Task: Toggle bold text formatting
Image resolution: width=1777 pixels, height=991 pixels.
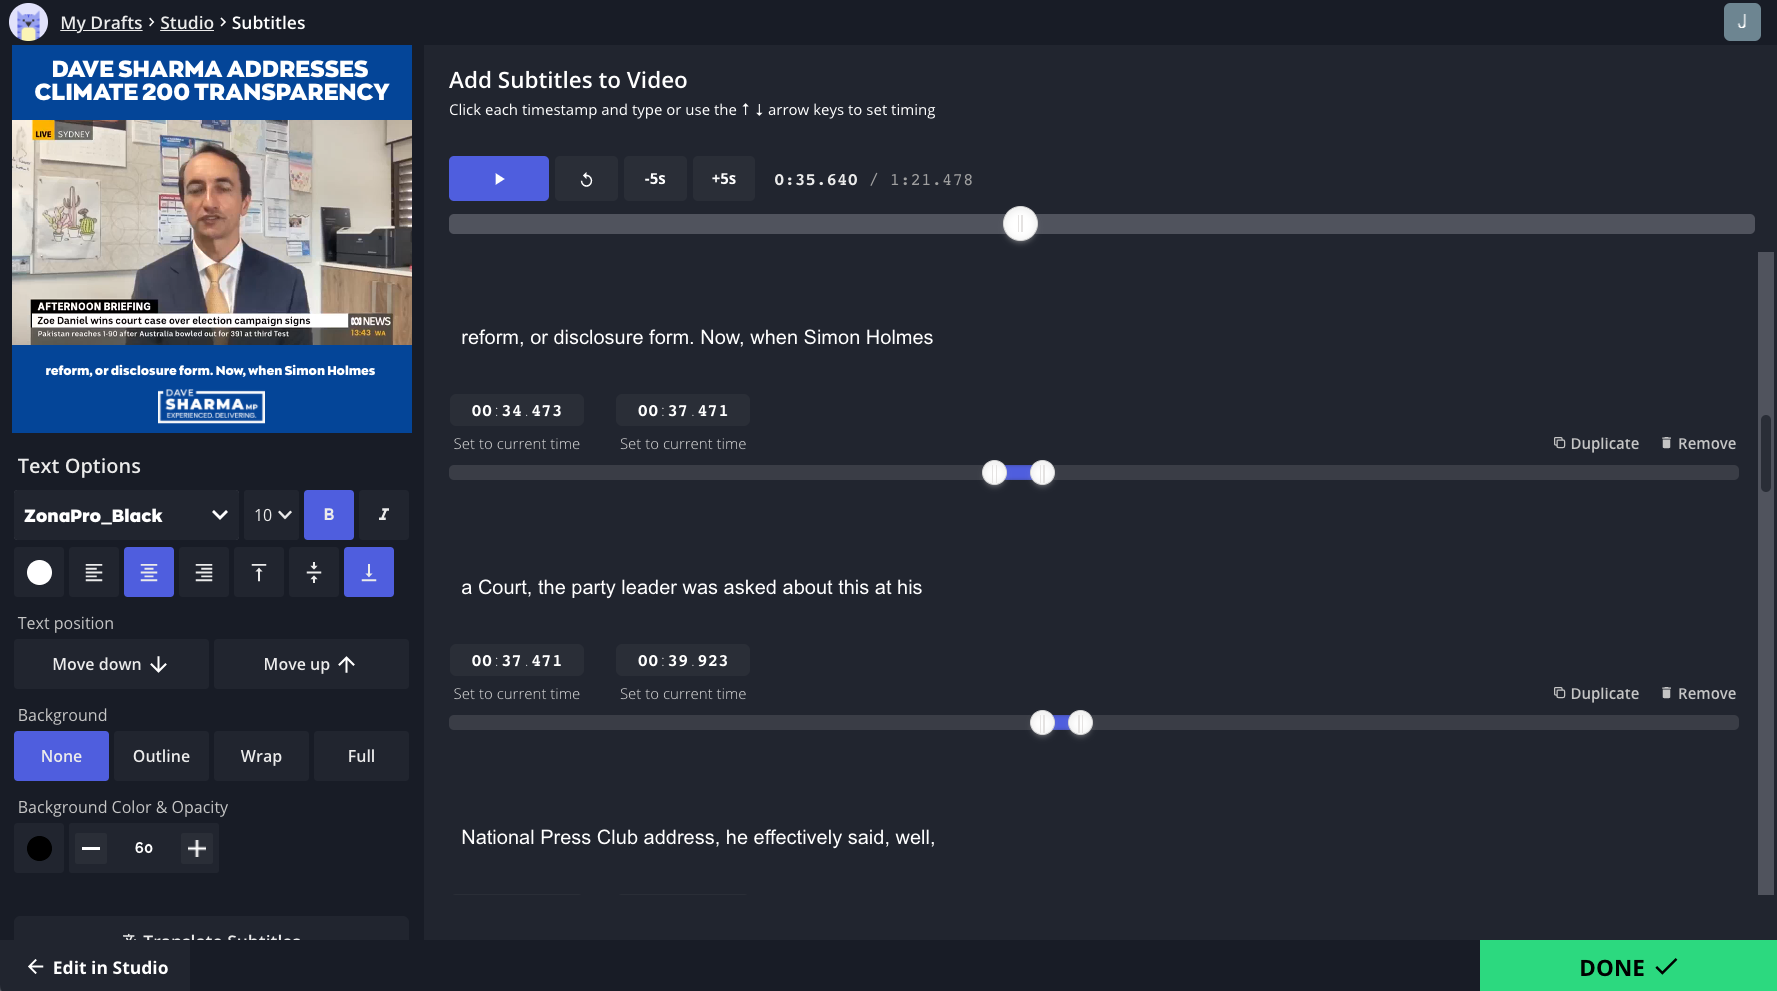Action: point(329,515)
